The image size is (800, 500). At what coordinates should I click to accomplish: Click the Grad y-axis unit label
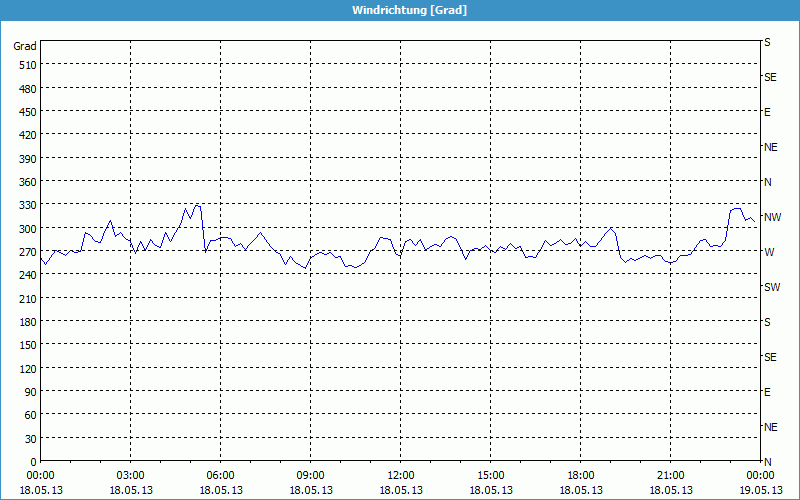click(x=25, y=46)
